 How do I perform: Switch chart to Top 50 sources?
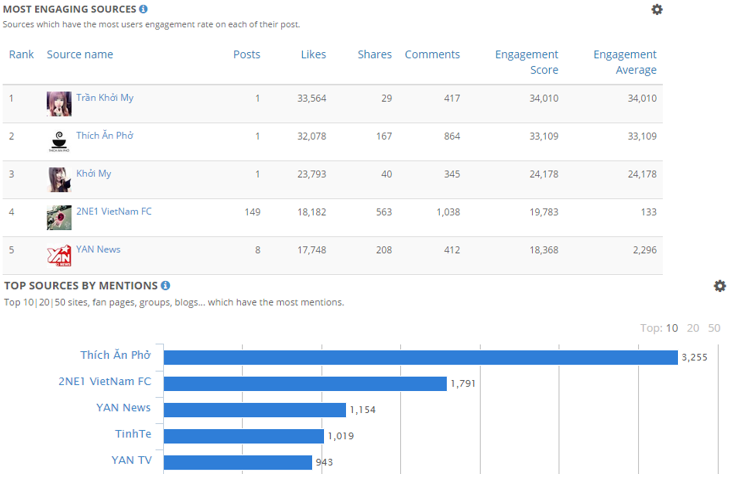(714, 328)
